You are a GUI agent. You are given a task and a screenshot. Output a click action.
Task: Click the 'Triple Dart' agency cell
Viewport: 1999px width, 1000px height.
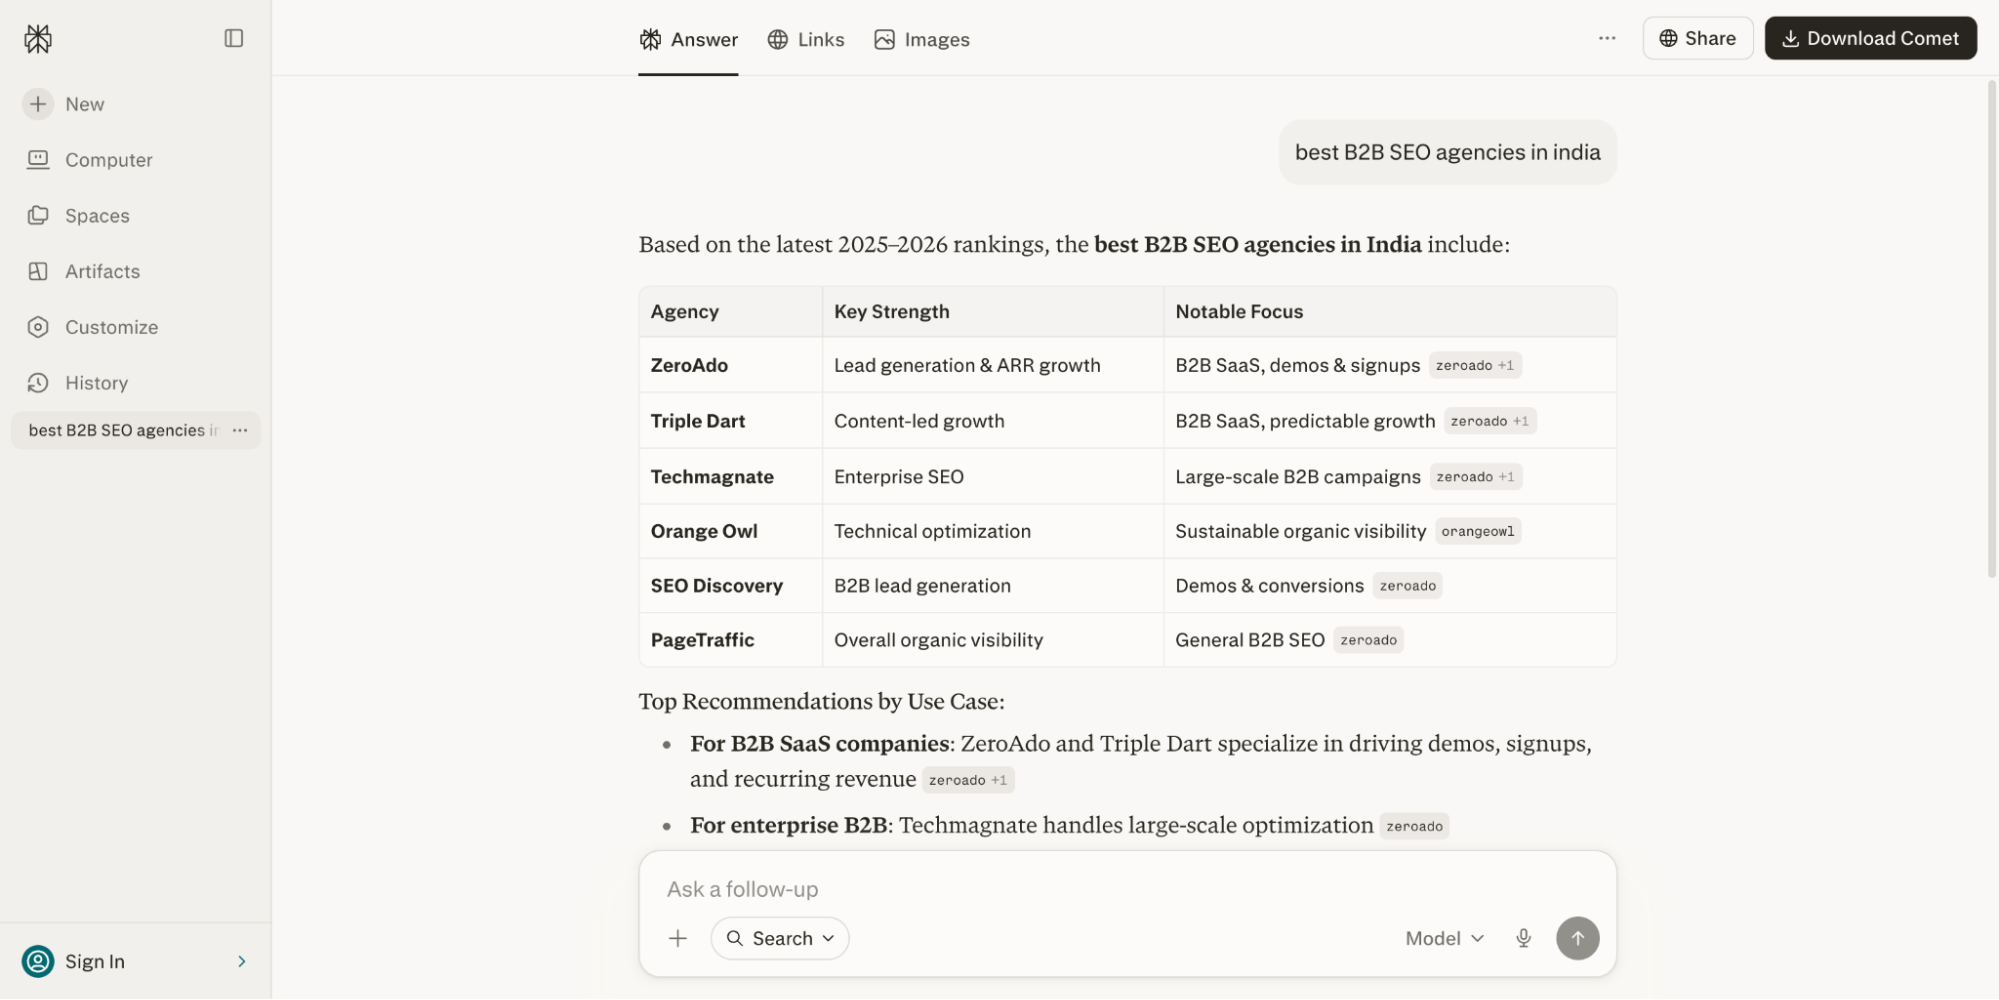pyautogui.click(x=730, y=422)
